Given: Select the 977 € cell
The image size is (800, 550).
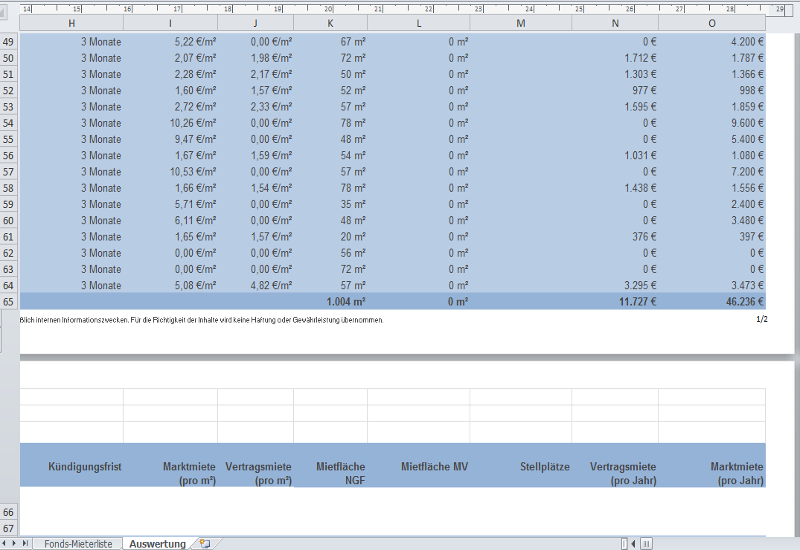Looking at the screenshot, I should point(615,90).
